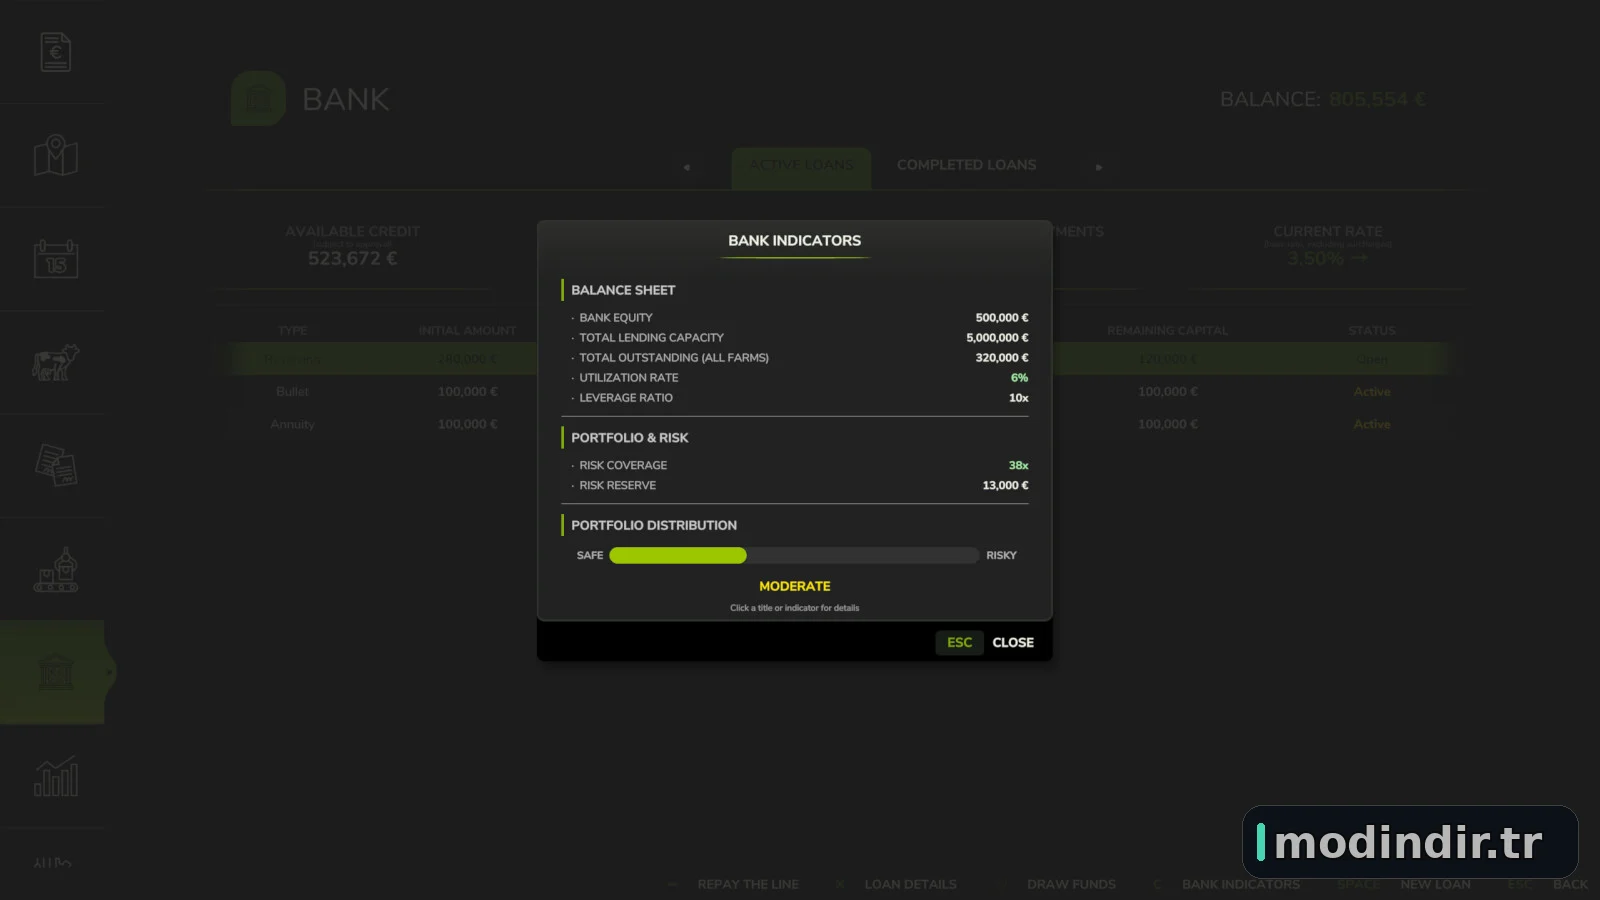This screenshot has width=1600, height=900.
Task: Select the Bank building icon in sidebar
Action: 56,672
